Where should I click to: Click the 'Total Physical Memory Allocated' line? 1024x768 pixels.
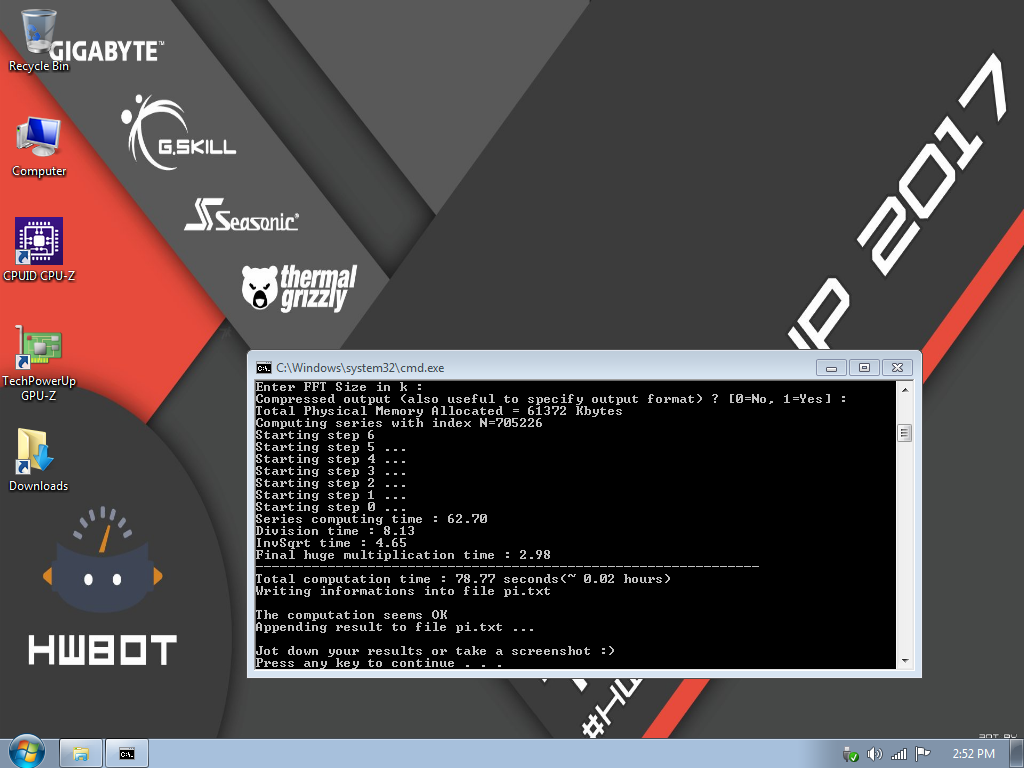click(439, 411)
